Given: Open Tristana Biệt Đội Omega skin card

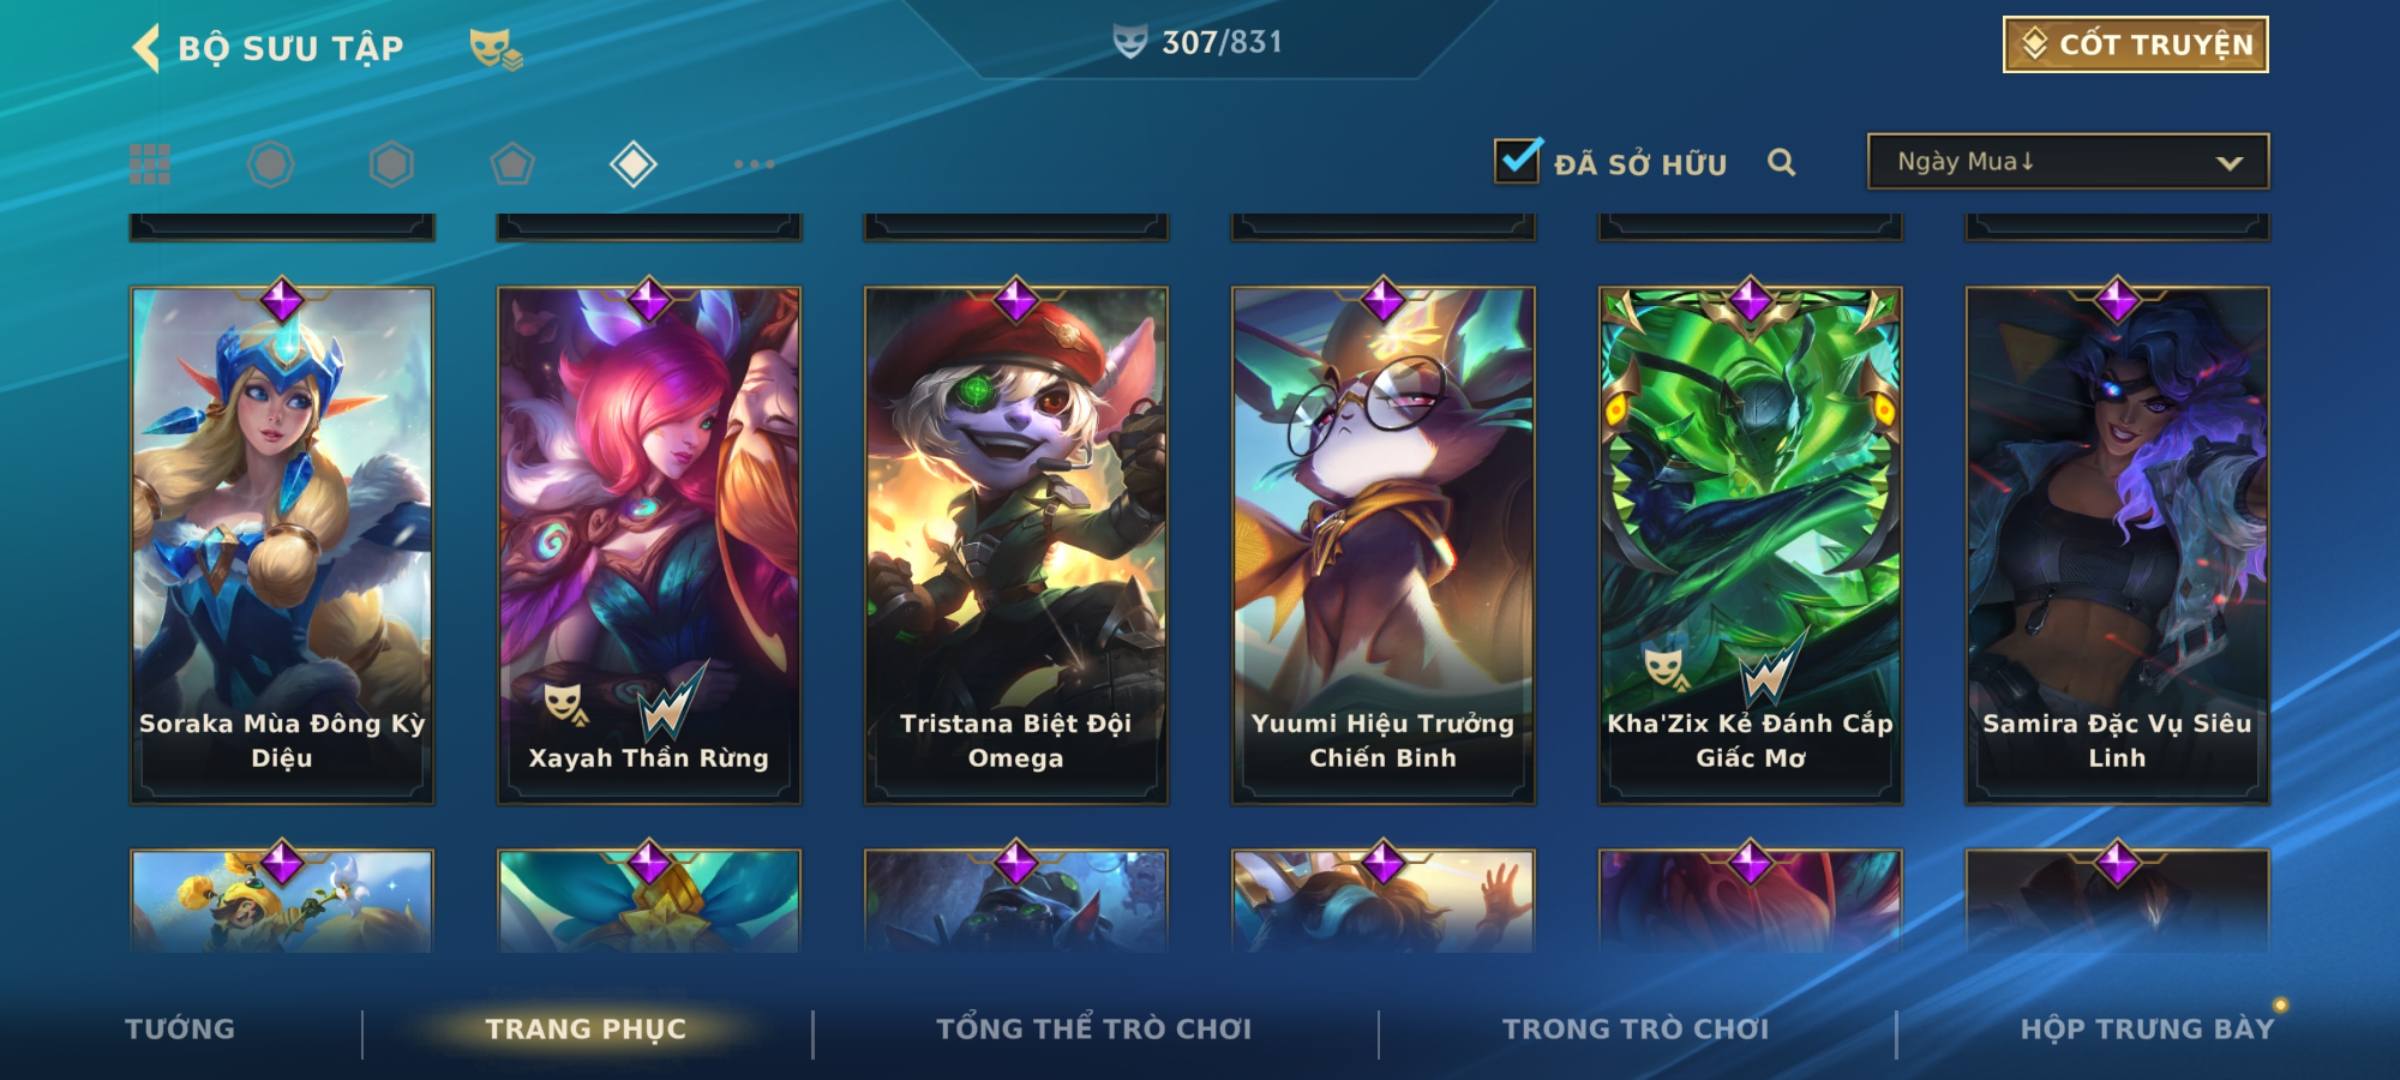Looking at the screenshot, I should (1016, 545).
